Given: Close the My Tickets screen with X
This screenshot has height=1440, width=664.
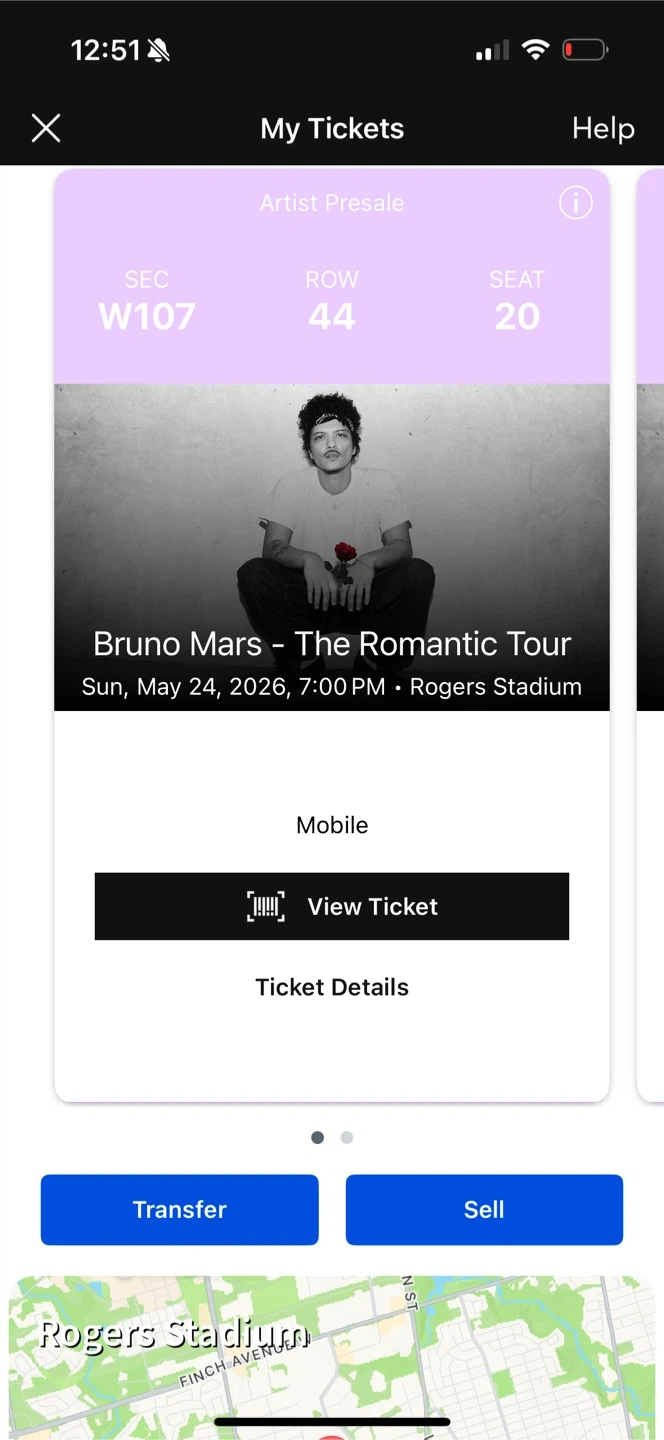Looking at the screenshot, I should point(46,128).
